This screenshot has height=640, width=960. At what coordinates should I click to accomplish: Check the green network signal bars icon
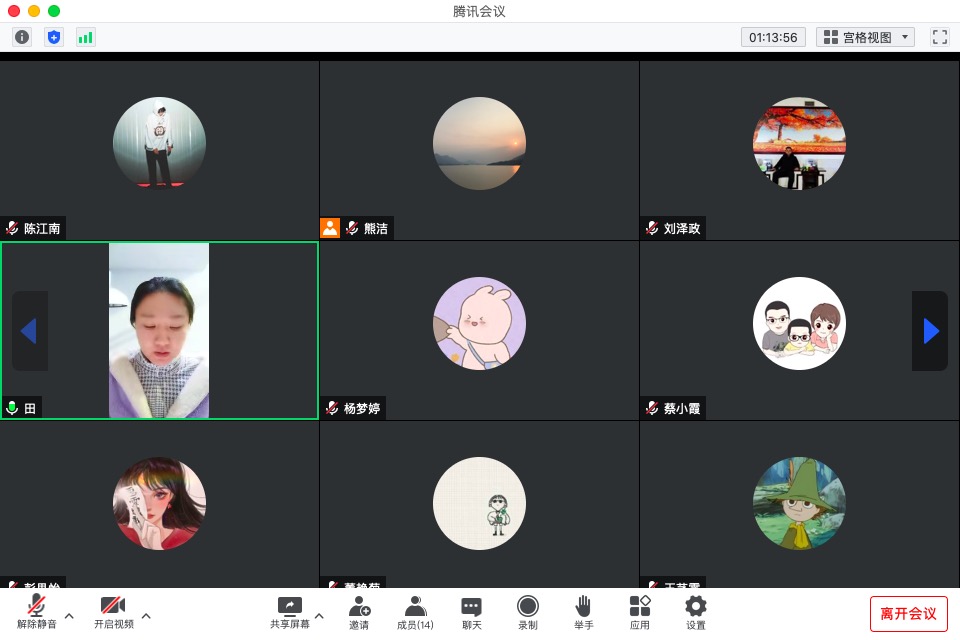86,37
